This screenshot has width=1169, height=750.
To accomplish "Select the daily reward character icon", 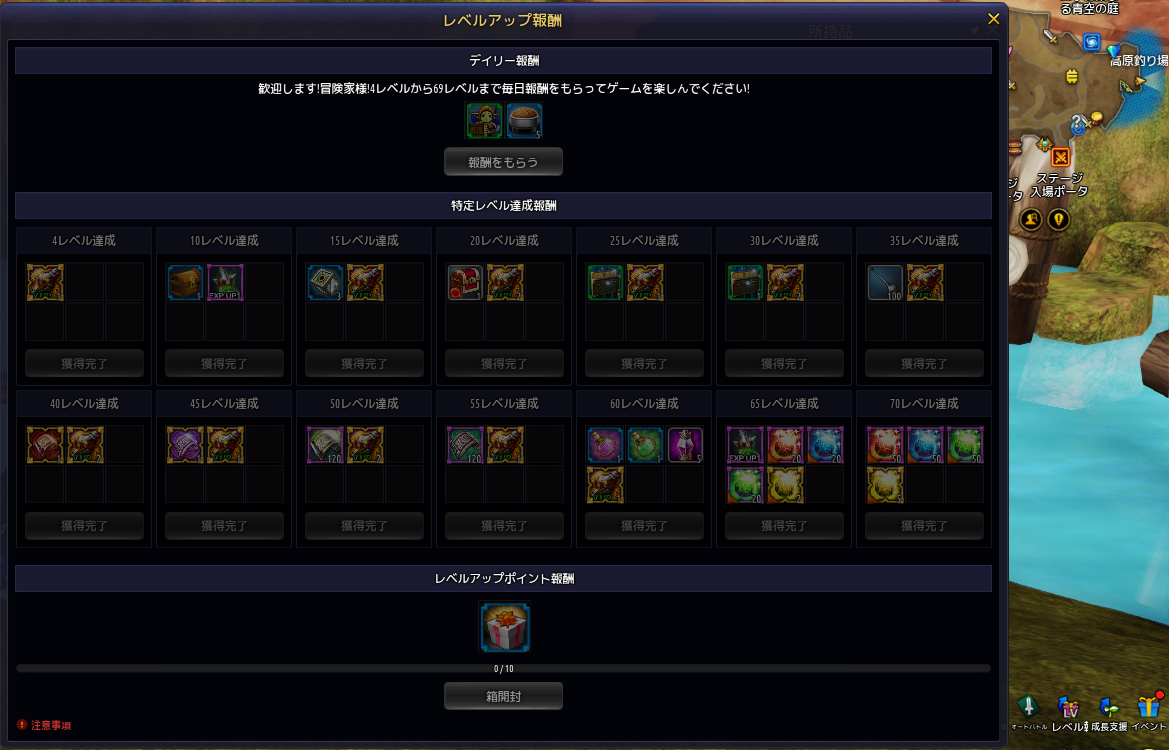I will tap(484, 121).
